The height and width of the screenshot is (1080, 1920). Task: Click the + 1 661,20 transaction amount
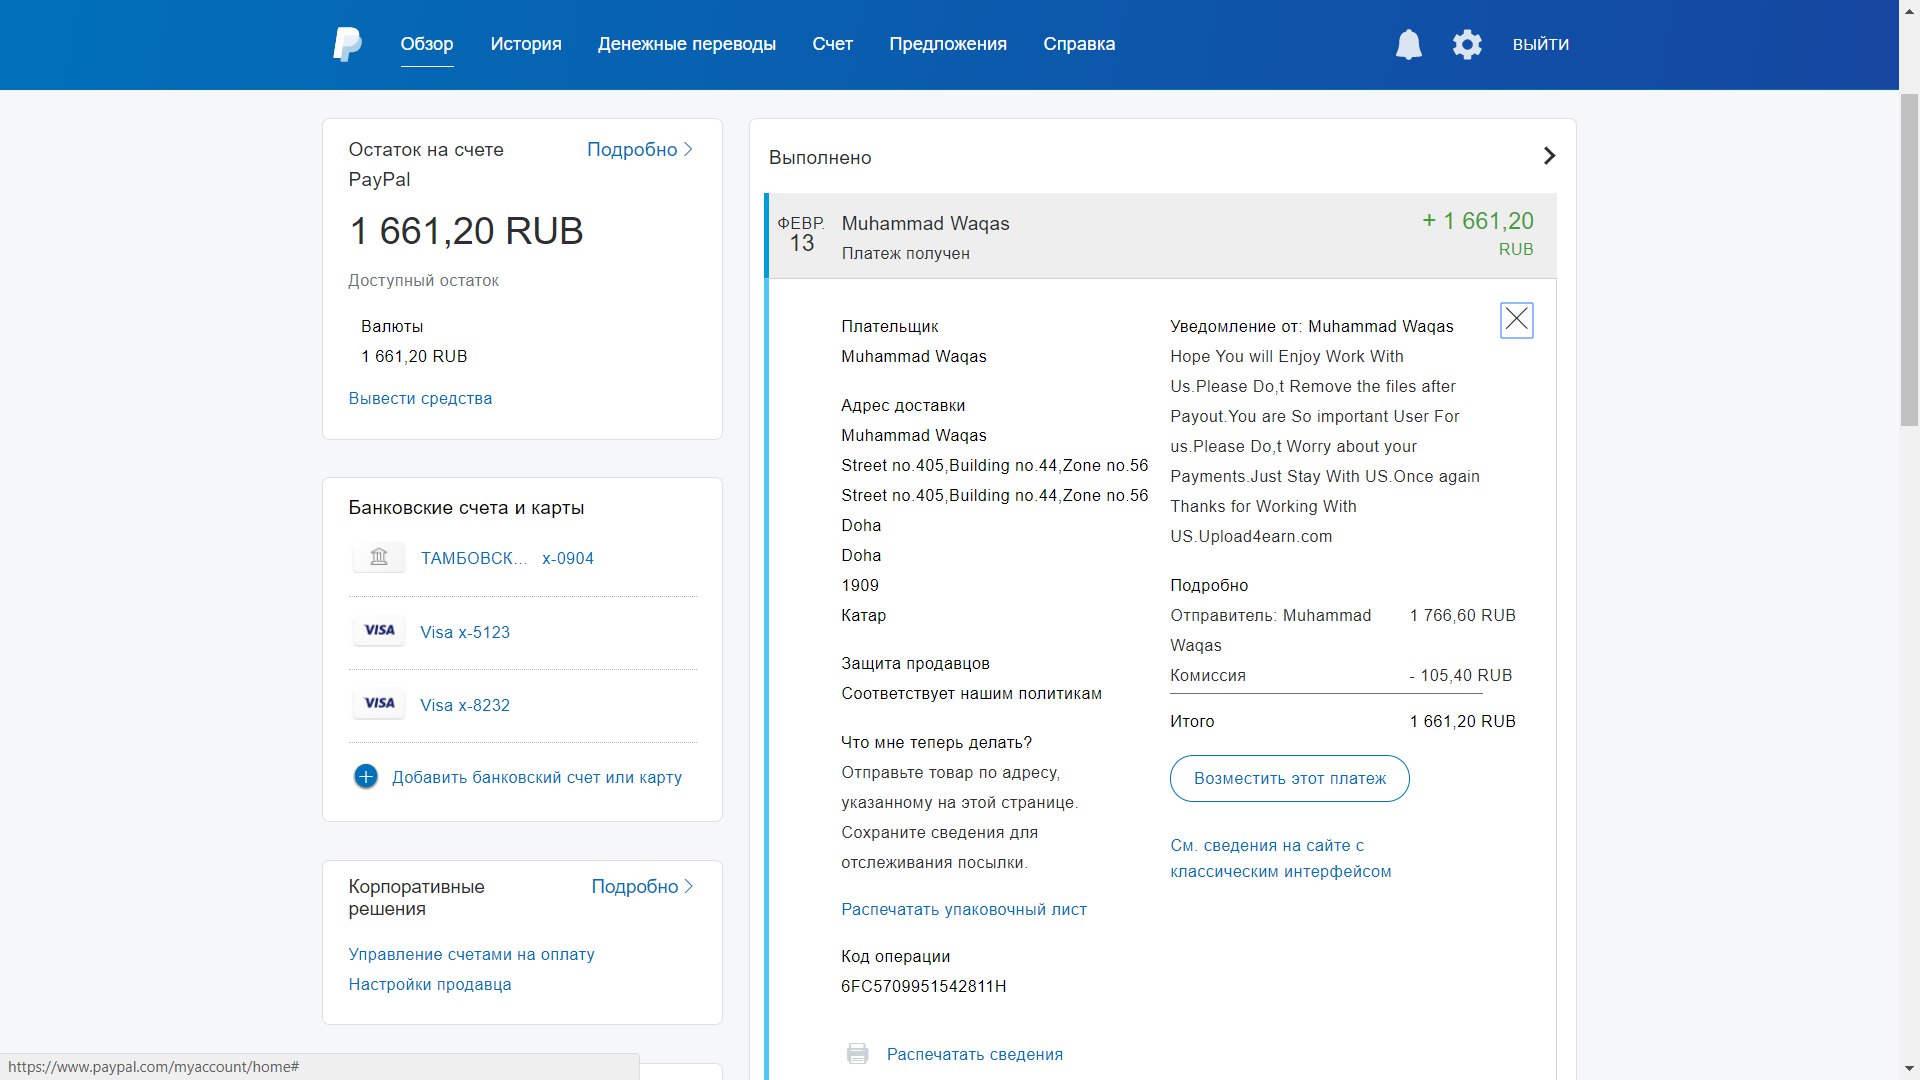(1478, 221)
